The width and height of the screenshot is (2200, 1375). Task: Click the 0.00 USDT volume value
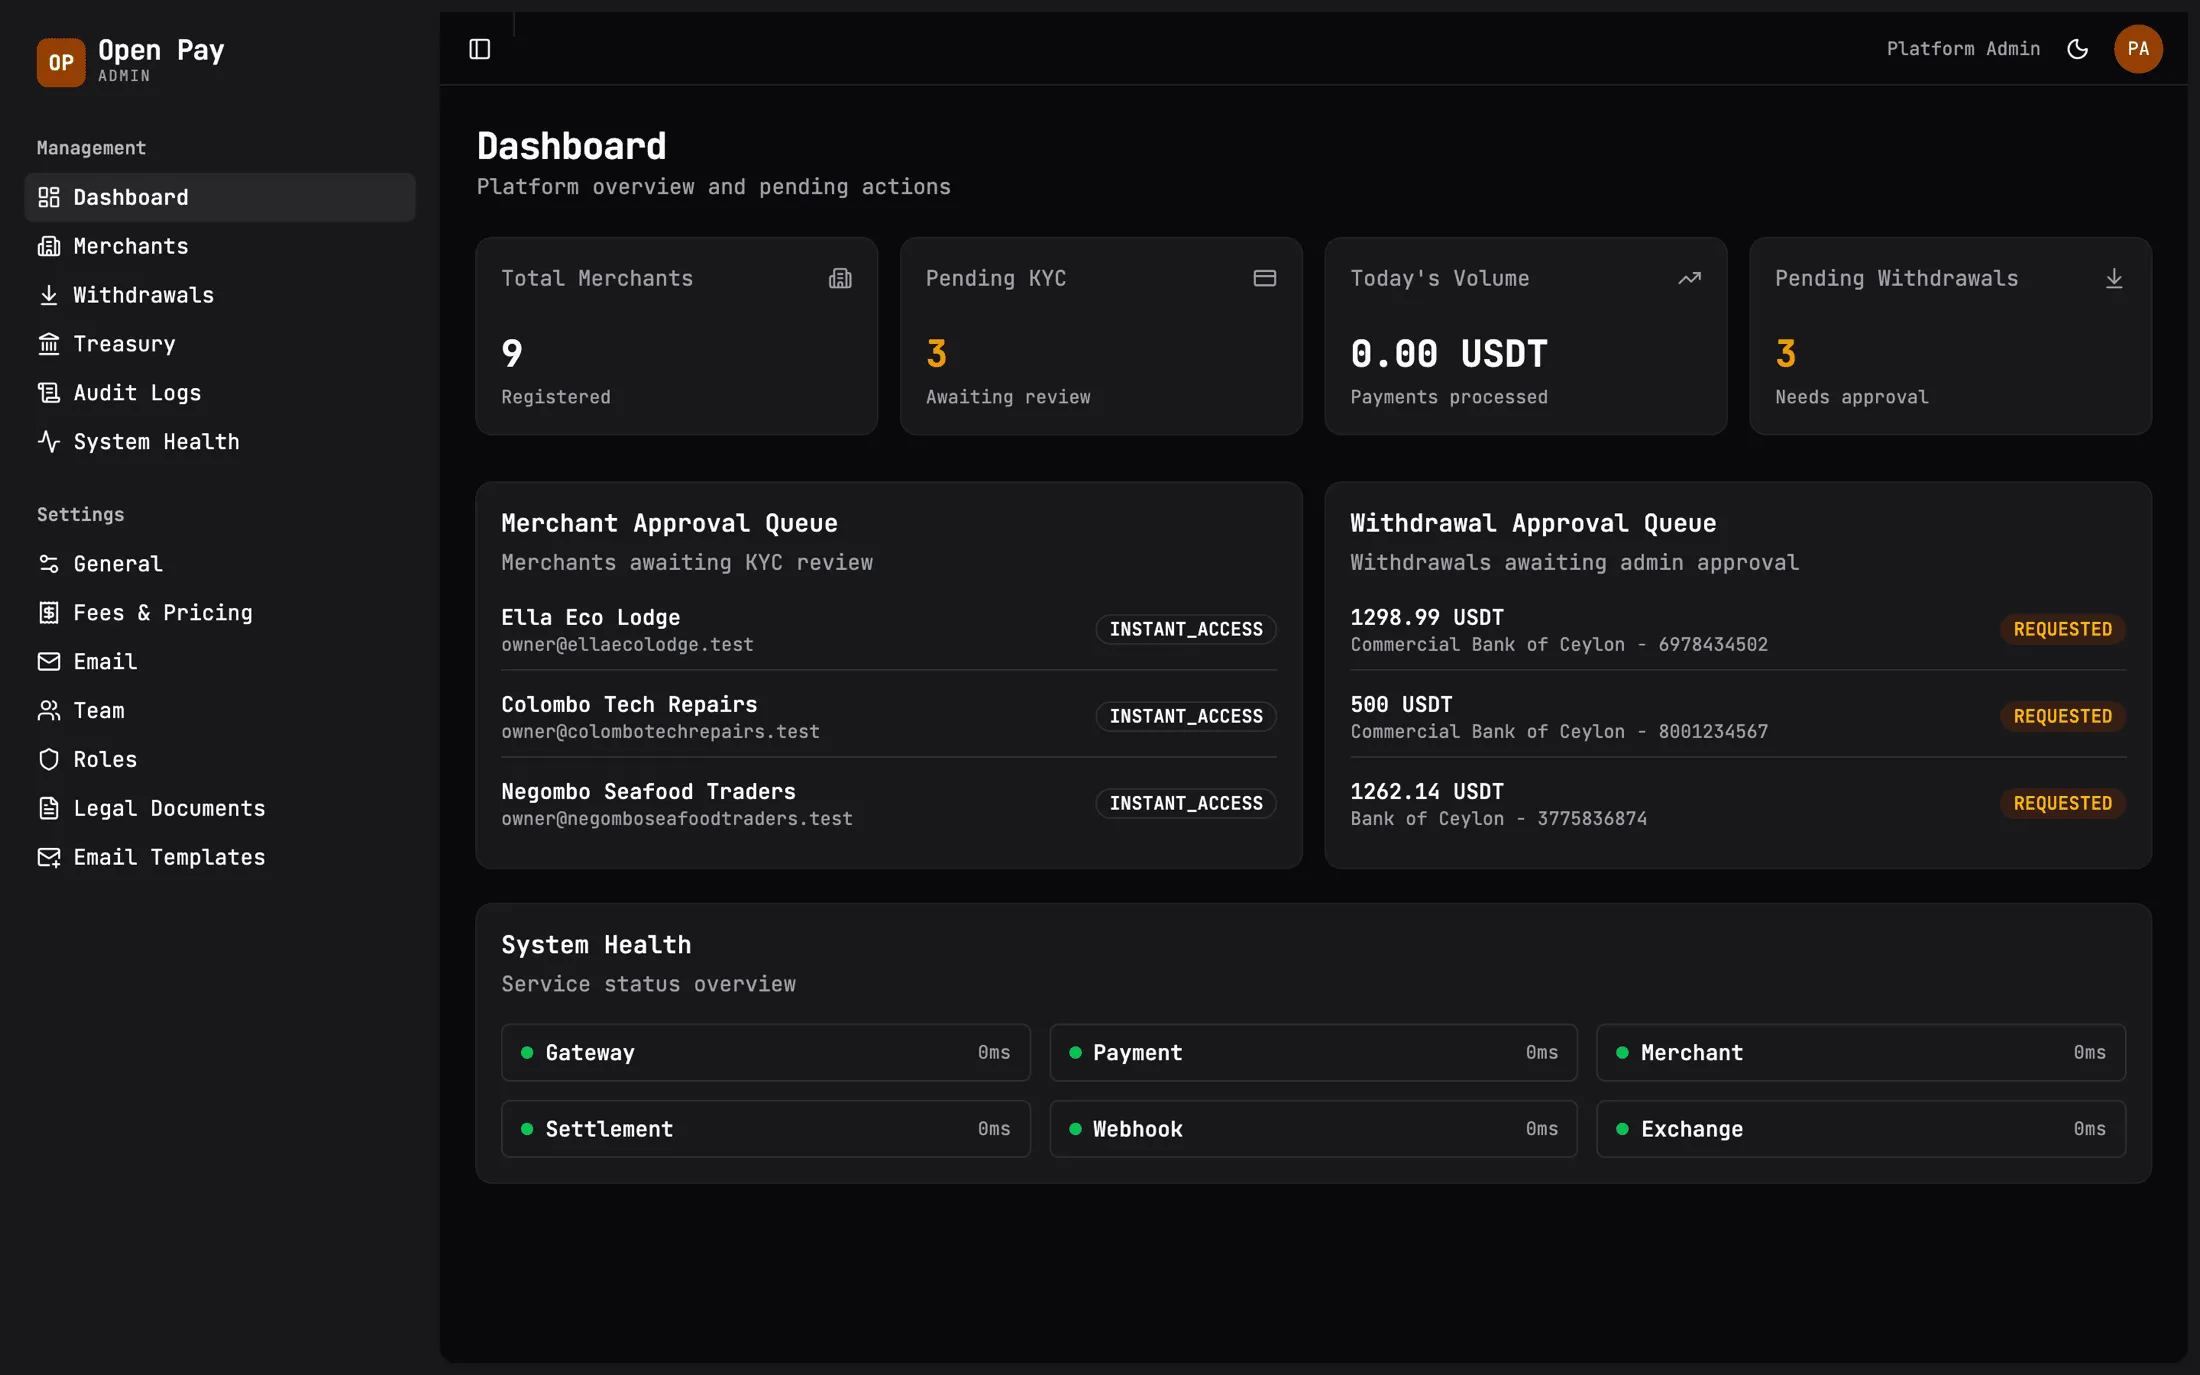tap(1449, 354)
